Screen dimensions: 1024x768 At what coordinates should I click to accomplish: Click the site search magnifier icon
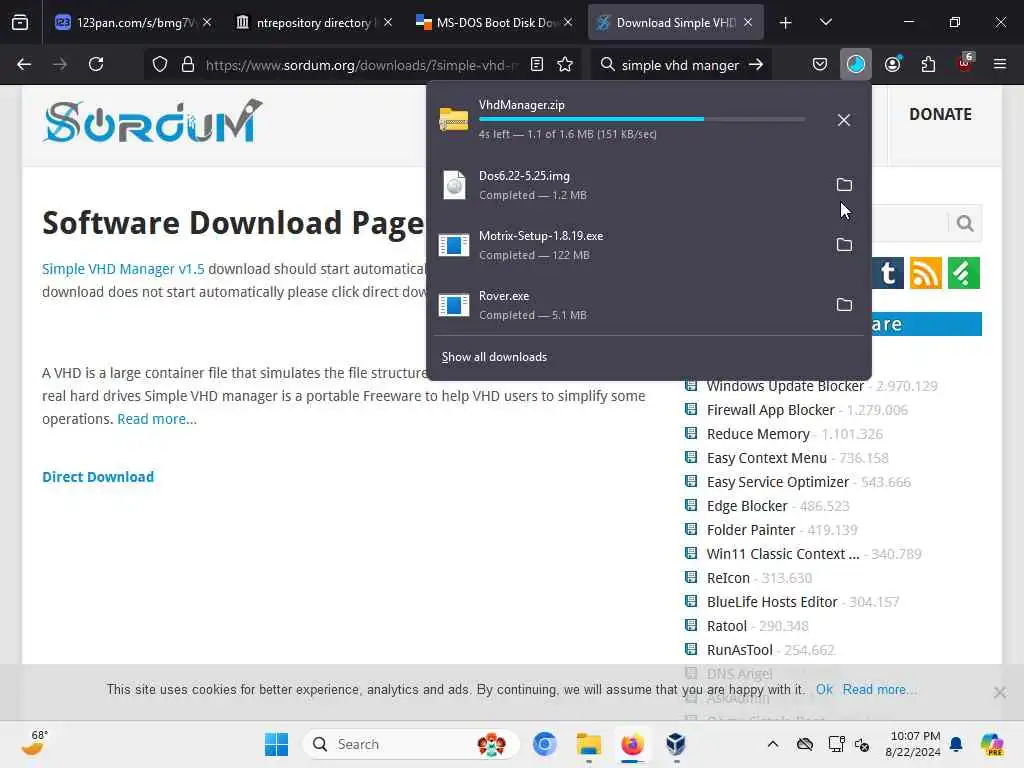pos(965,223)
